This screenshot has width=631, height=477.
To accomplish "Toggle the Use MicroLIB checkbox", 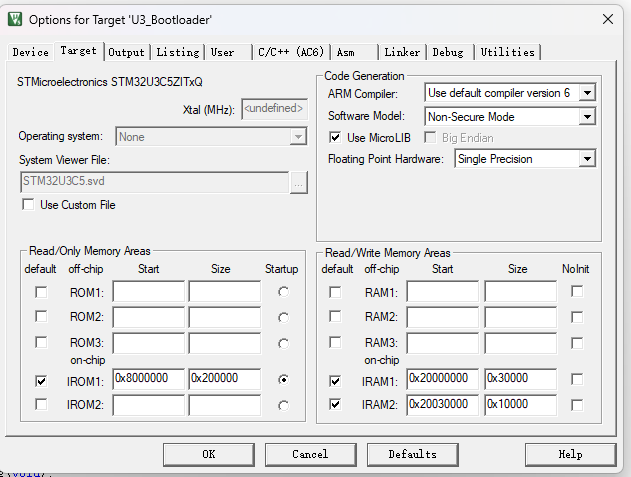I will tap(335, 138).
